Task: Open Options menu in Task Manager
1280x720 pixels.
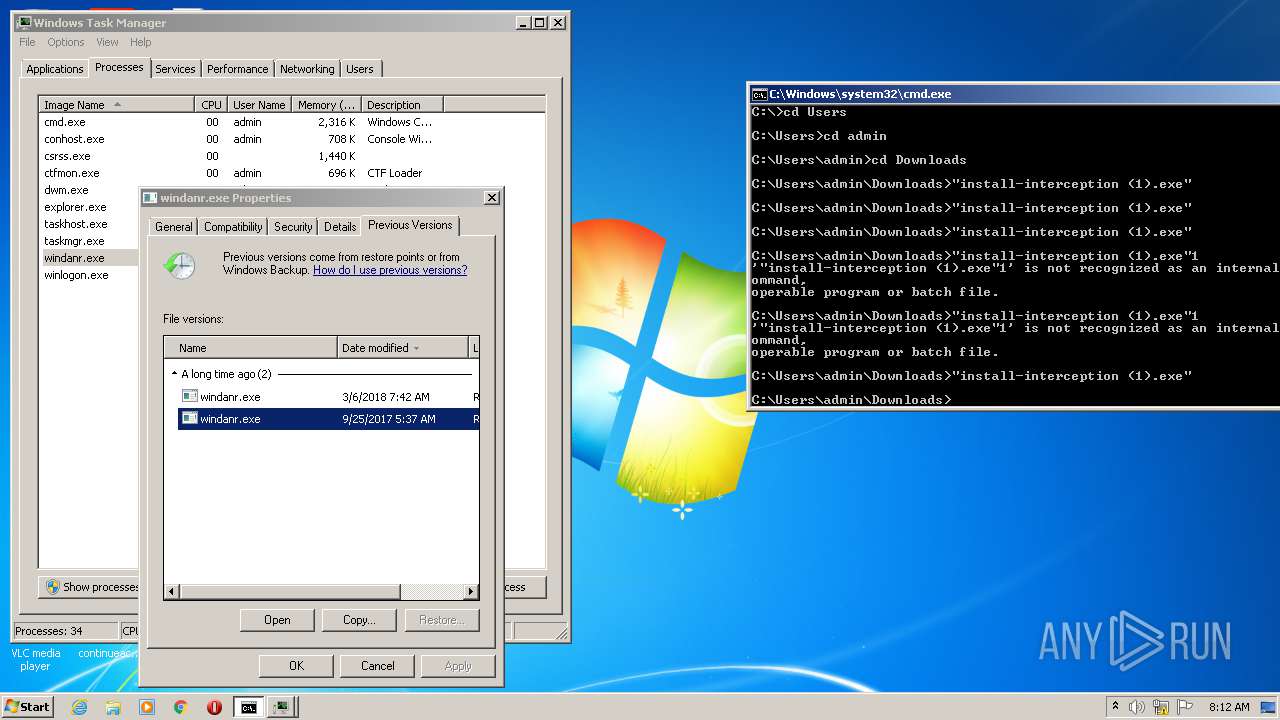Action: [x=66, y=42]
